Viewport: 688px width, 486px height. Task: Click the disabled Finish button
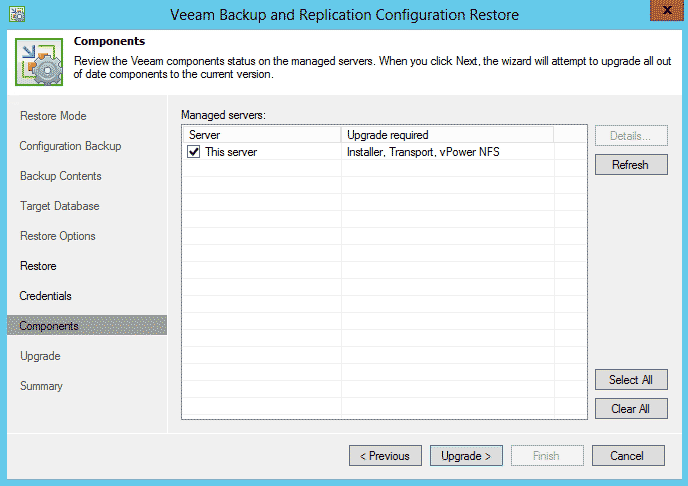(547, 456)
